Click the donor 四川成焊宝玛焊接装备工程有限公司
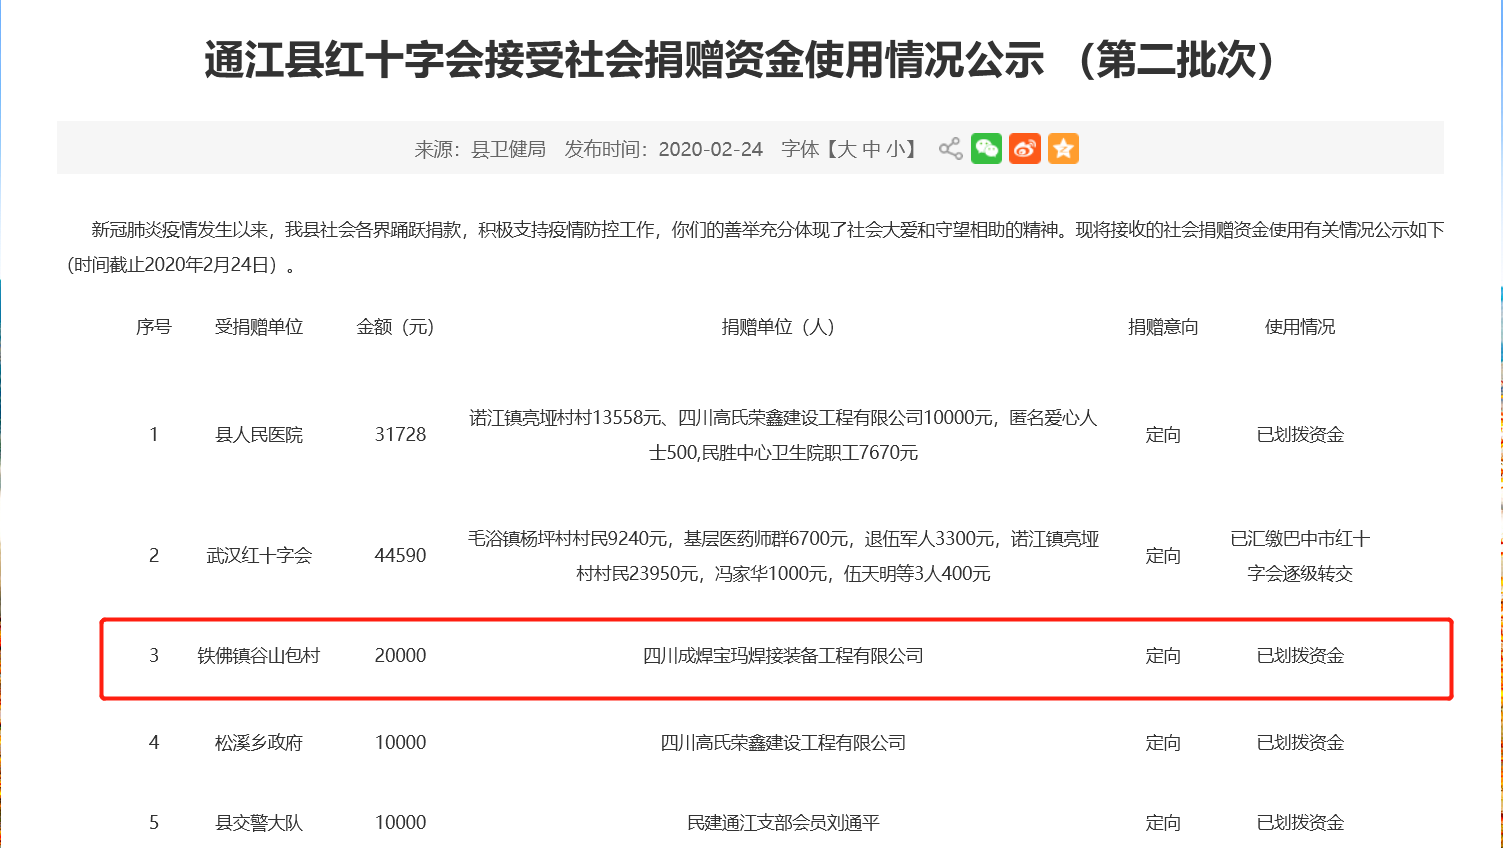Viewport: 1503px width, 848px height. tap(783, 656)
